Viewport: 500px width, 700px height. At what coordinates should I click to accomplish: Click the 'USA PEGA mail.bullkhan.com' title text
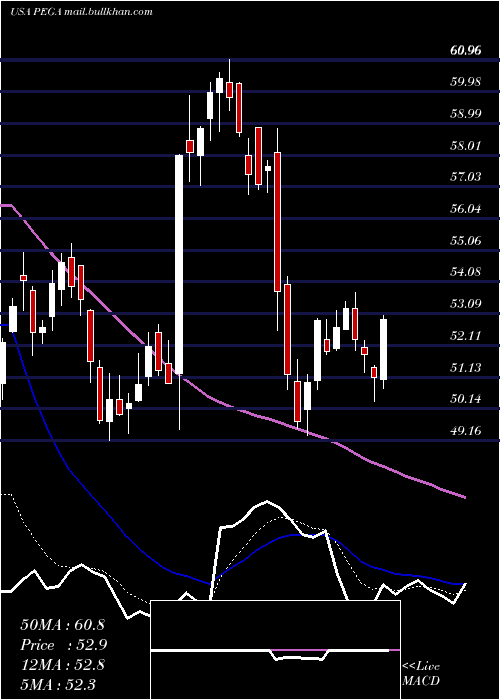tap(81, 12)
